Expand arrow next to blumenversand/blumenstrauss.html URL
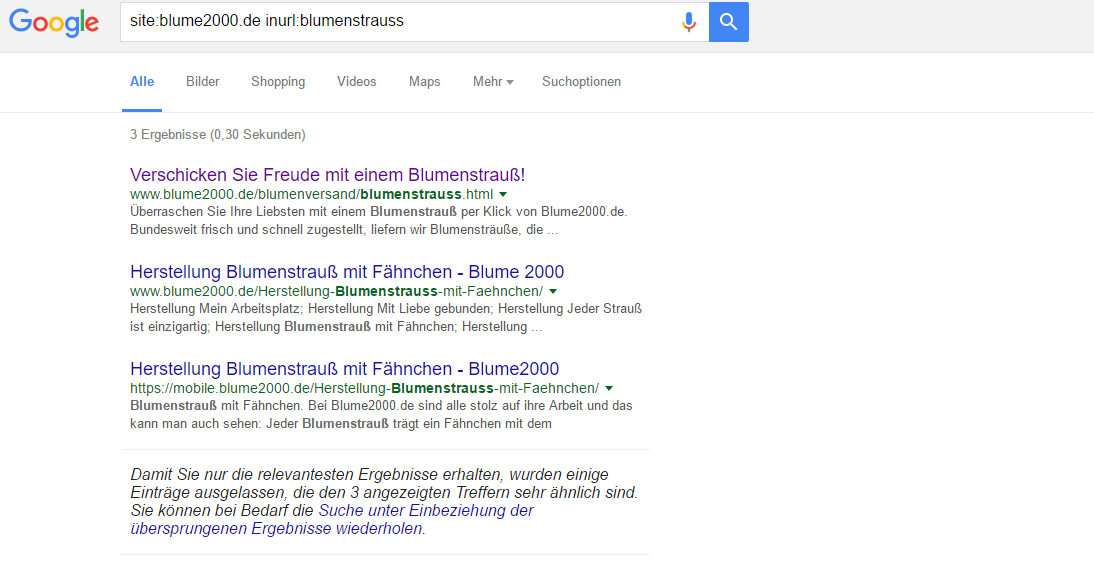1094x583 pixels. 503,195
